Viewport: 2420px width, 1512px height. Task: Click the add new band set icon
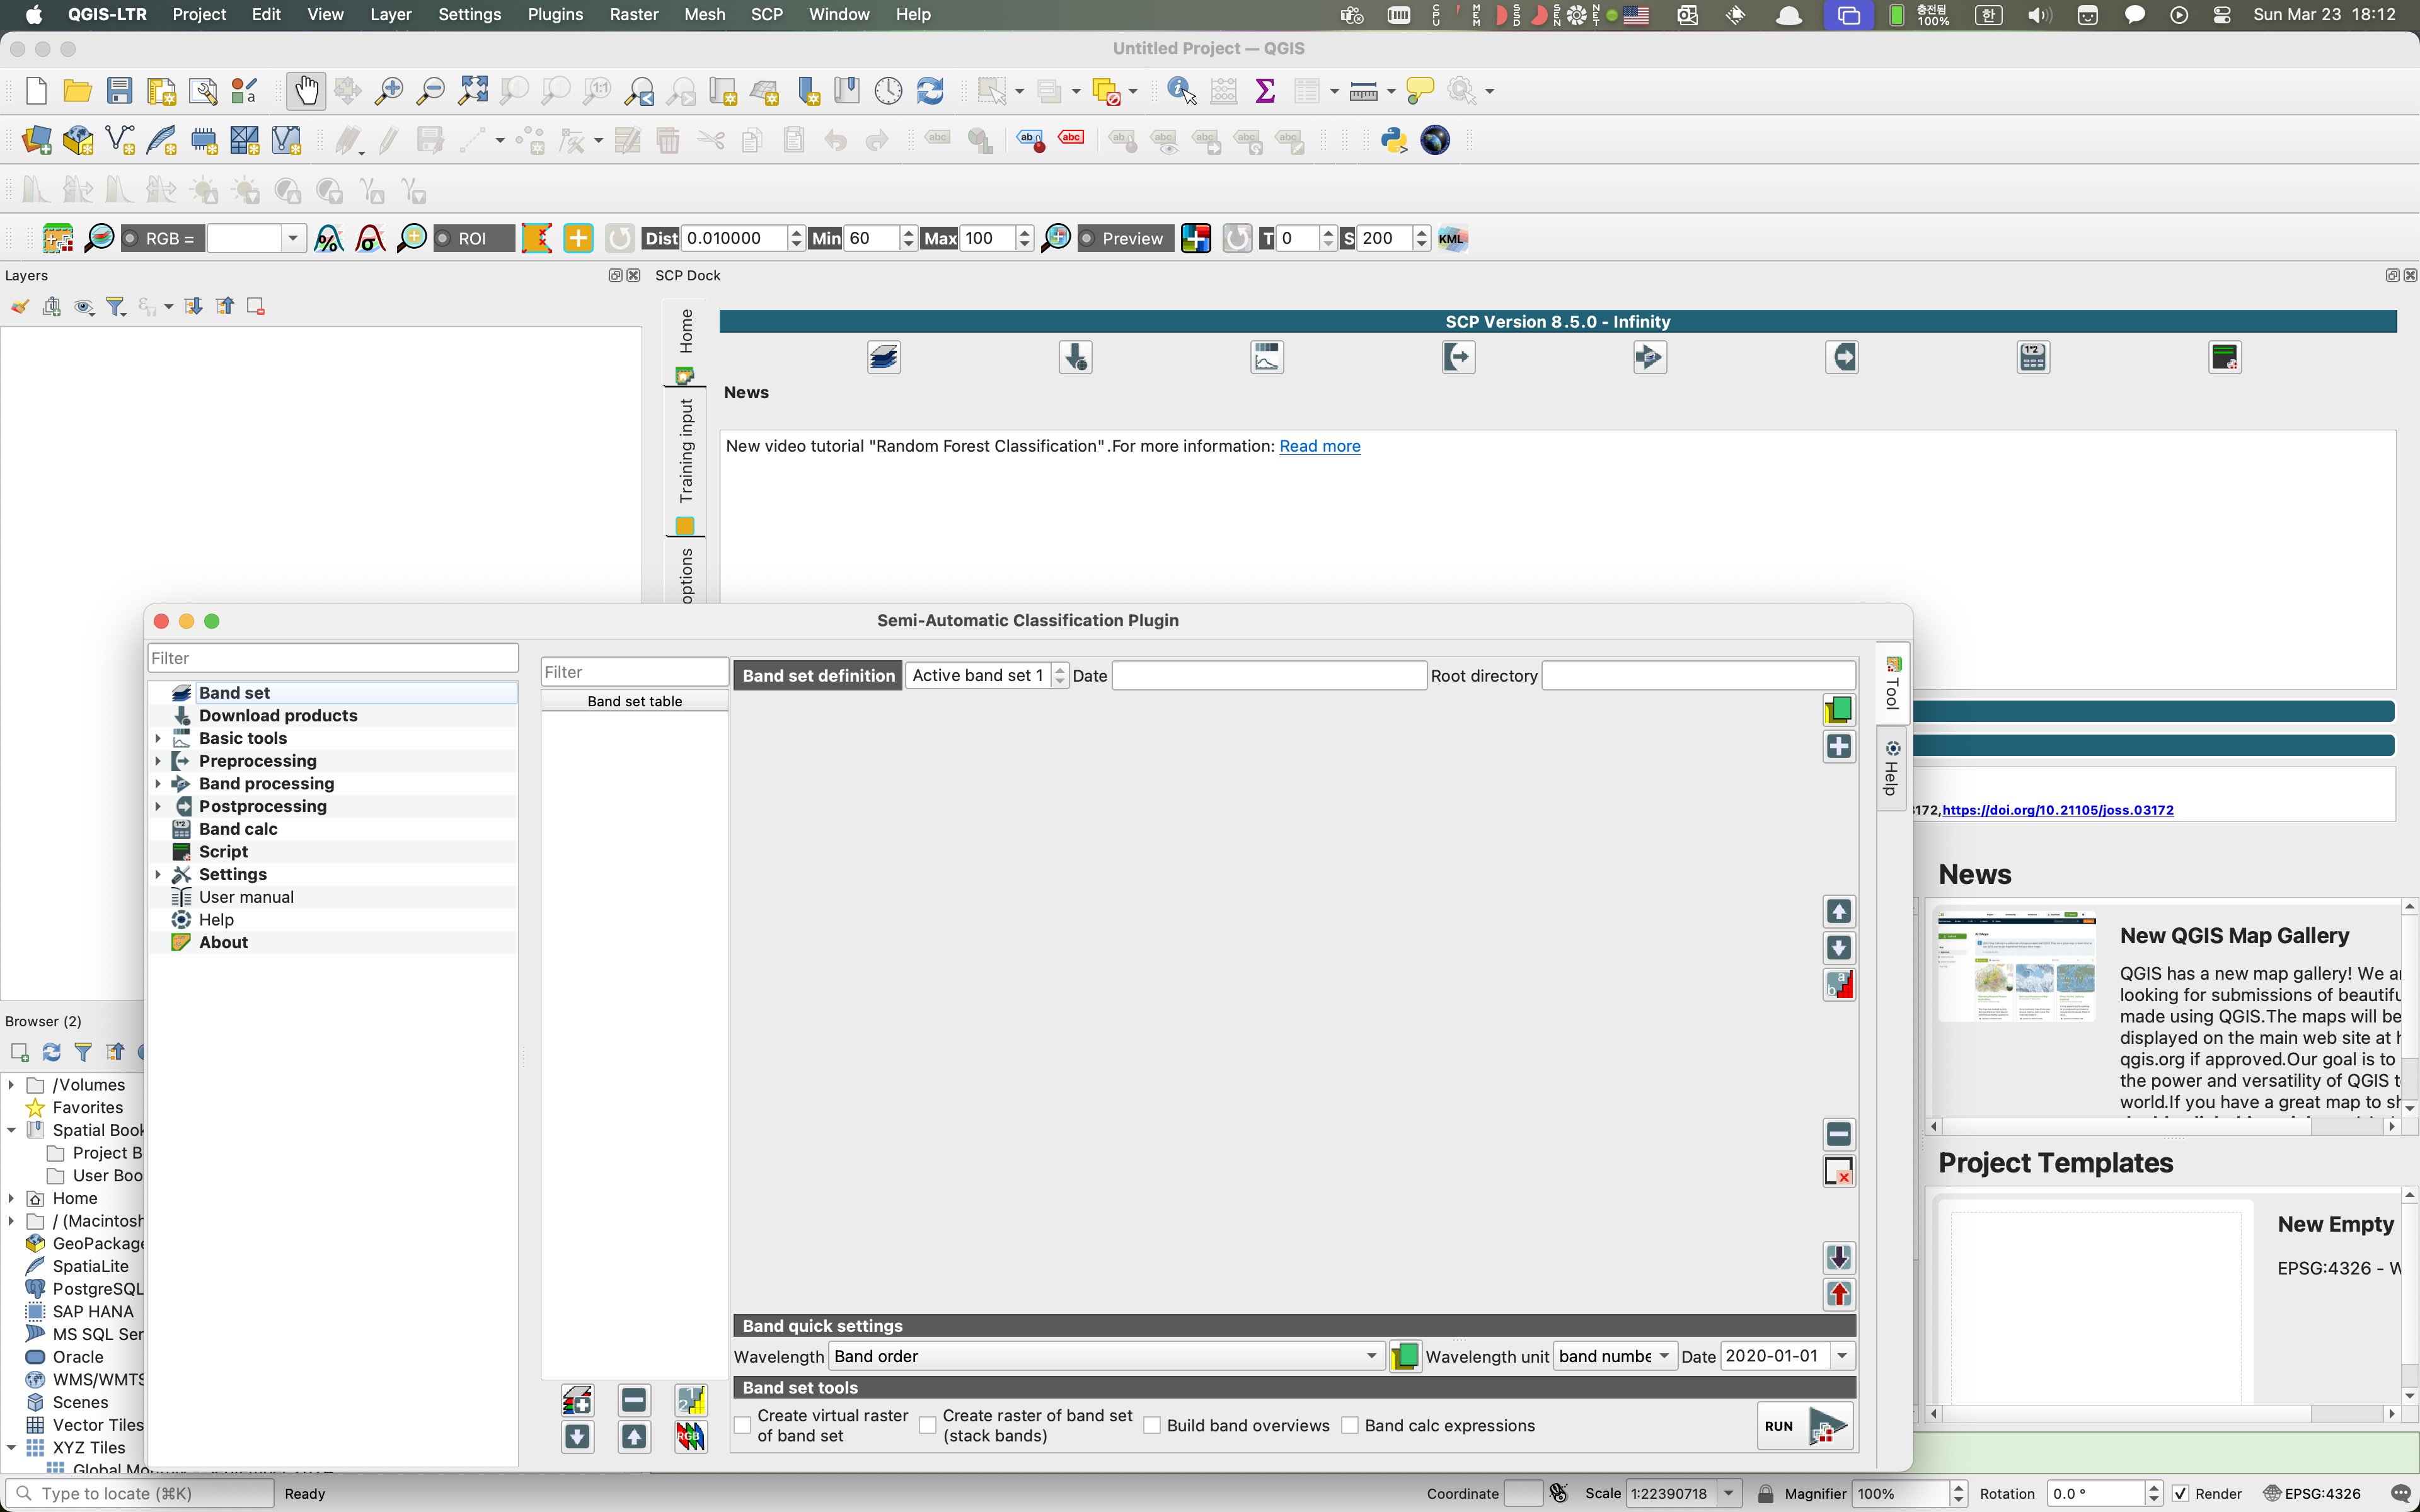577,1400
